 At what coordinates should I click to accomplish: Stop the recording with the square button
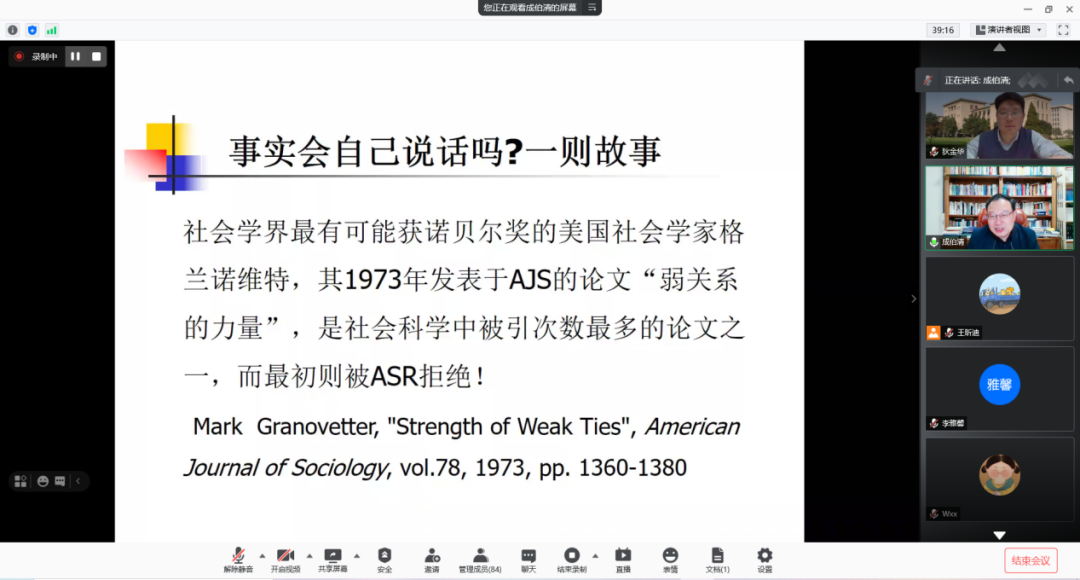pos(96,57)
